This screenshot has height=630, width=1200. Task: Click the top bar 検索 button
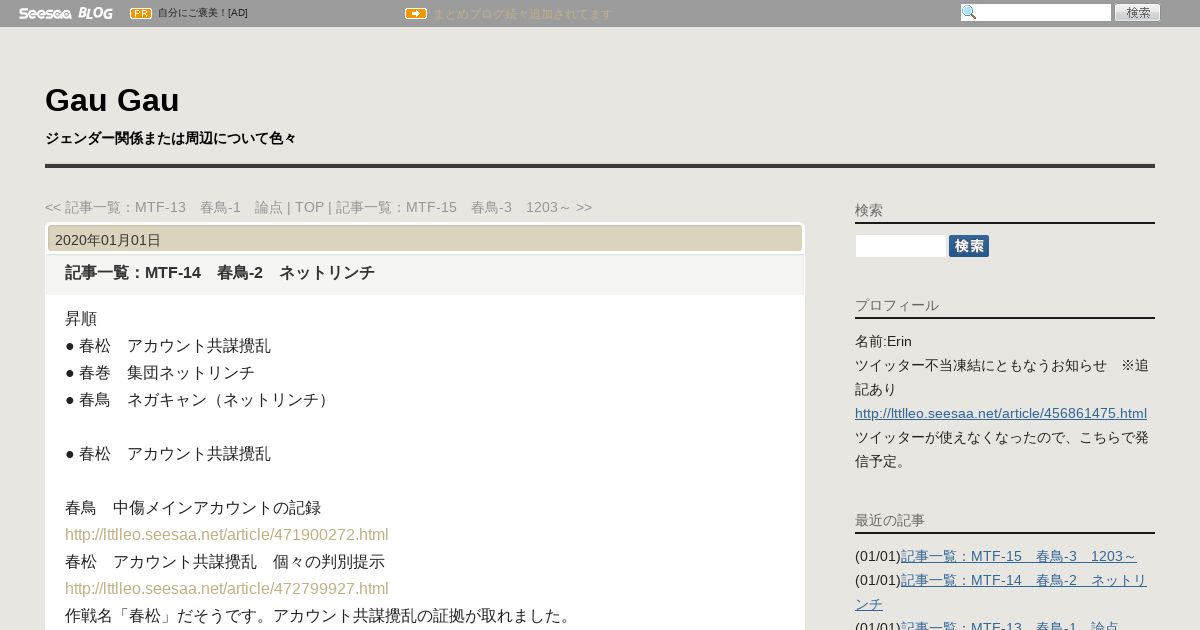pyautogui.click(x=1138, y=13)
